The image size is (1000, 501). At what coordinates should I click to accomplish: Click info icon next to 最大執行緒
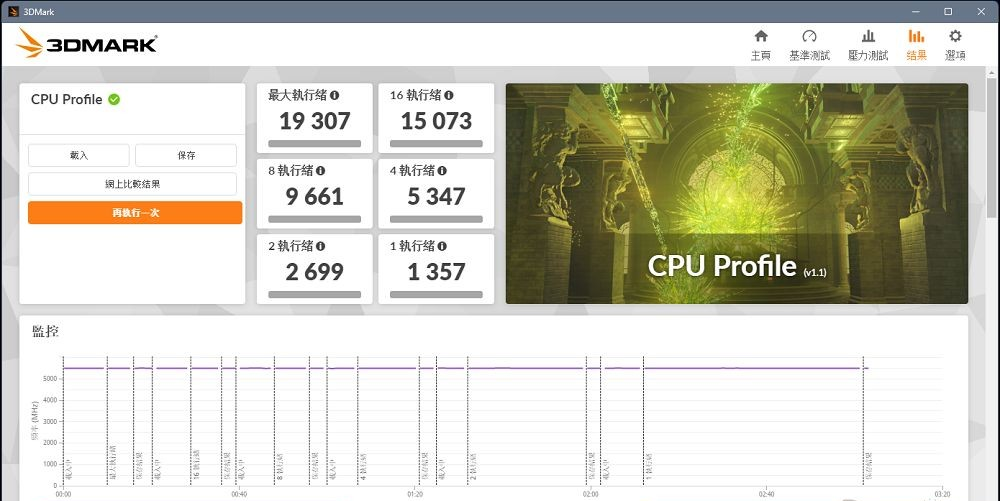click(x=334, y=95)
